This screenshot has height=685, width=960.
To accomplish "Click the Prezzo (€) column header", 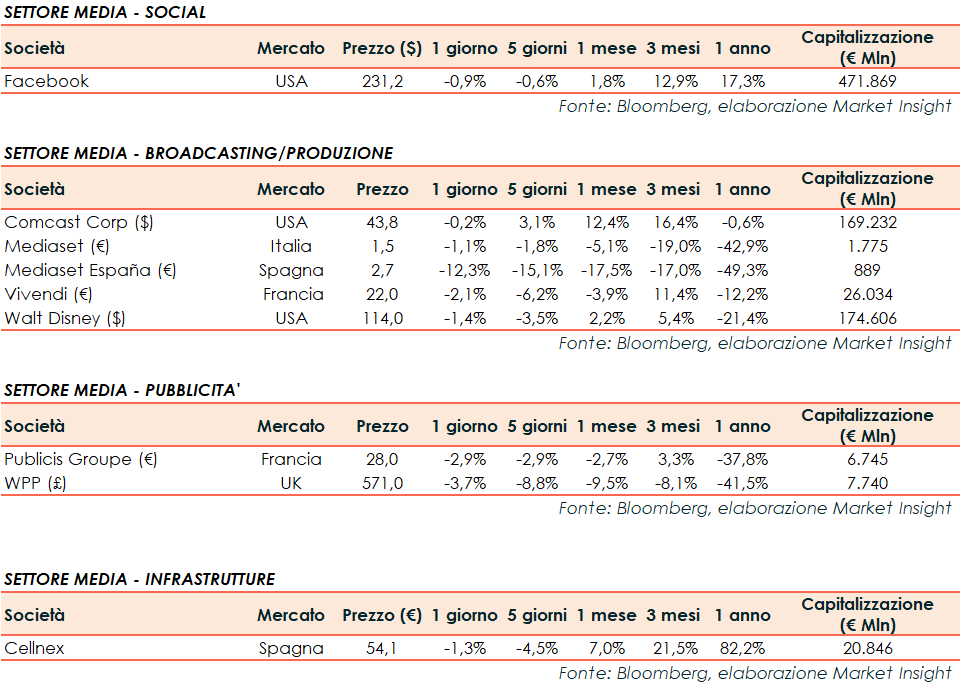I will click(382, 615).
